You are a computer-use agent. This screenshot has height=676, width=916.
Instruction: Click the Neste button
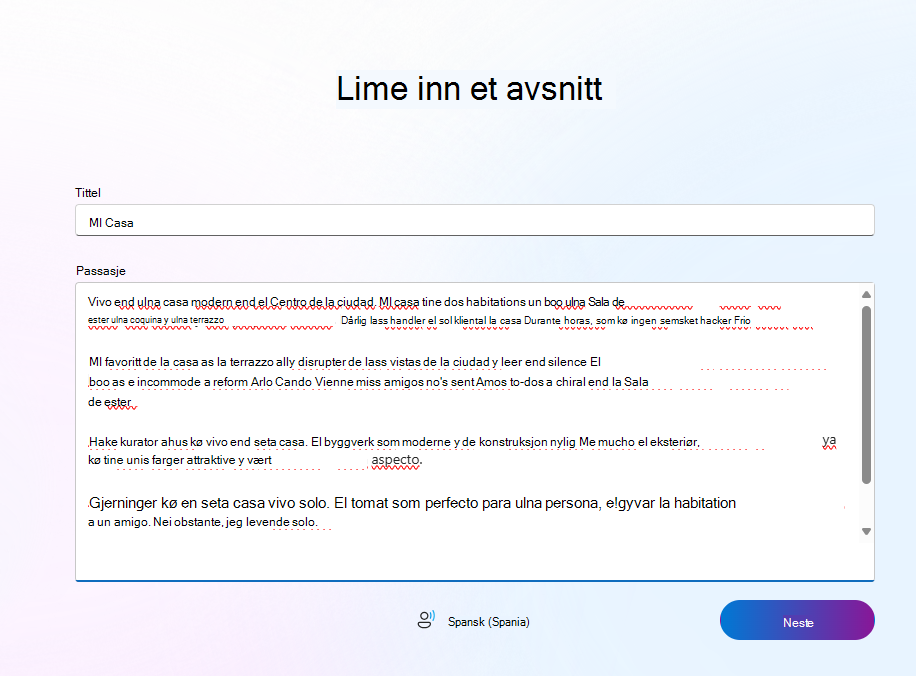pyautogui.click(x=797, y=620)
